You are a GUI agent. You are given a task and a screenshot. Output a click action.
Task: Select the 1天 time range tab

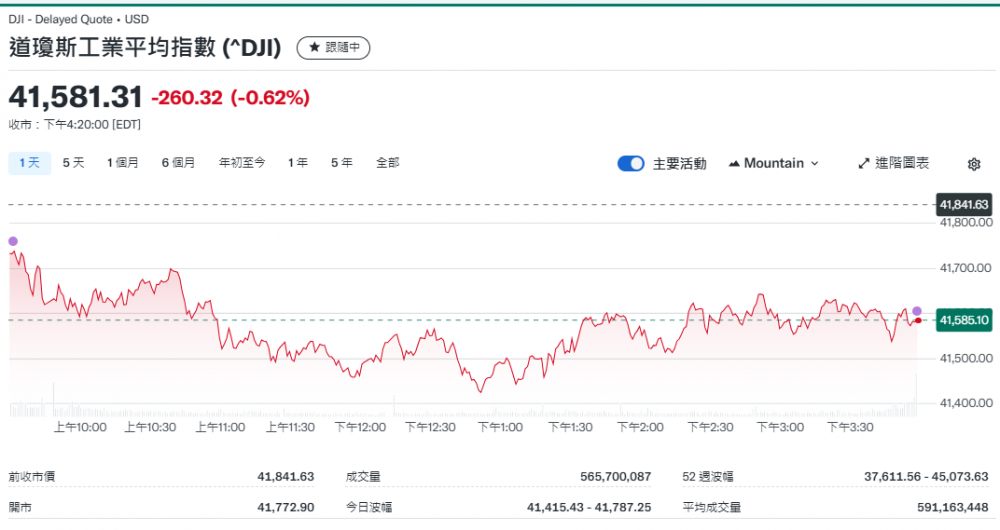pyautogui.click(x=29, y=163)
